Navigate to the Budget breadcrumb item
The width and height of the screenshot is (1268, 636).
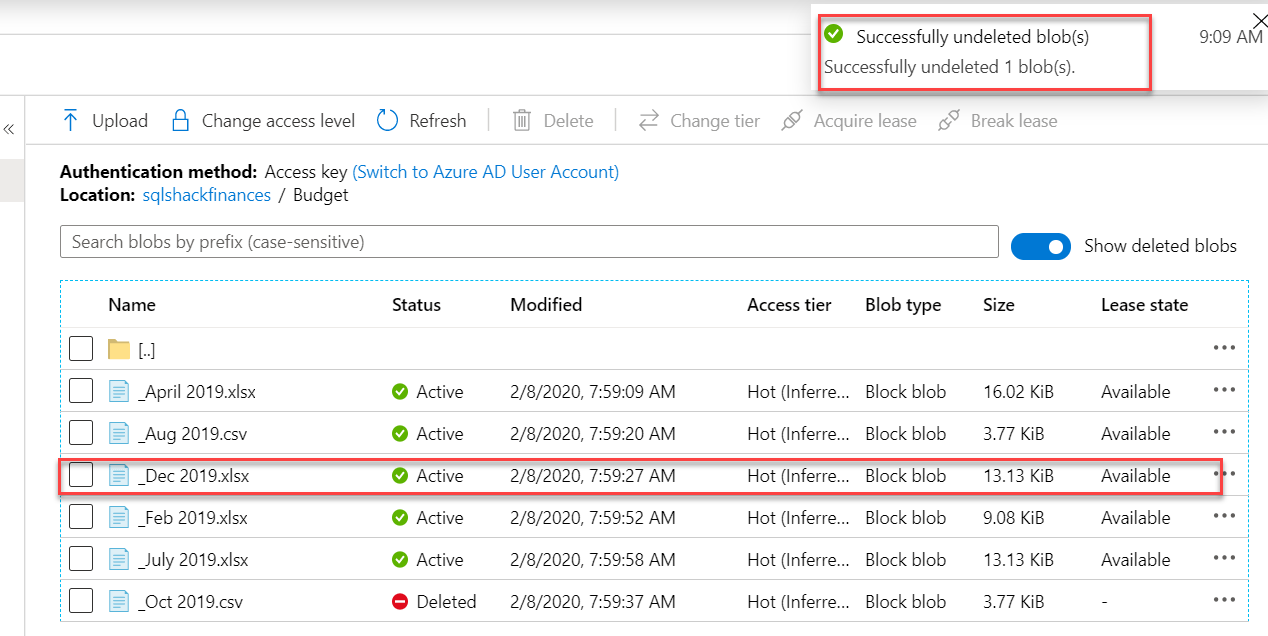tap(320, 195)
